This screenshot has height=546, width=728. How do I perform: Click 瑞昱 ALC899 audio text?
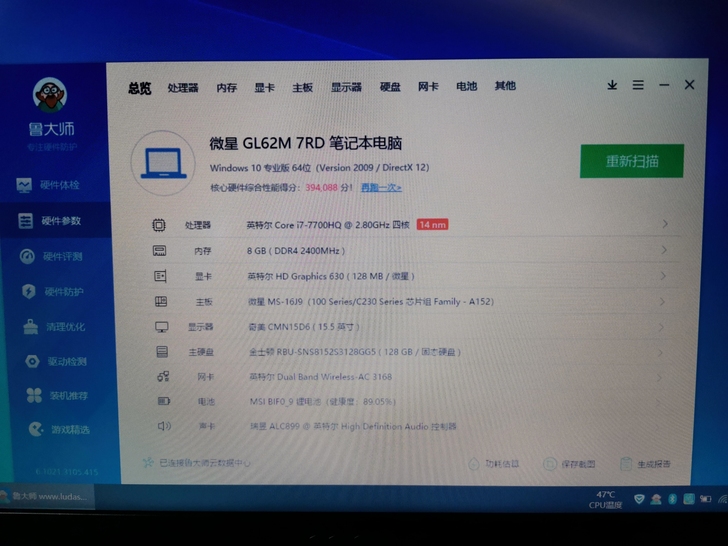pos(353,426)
